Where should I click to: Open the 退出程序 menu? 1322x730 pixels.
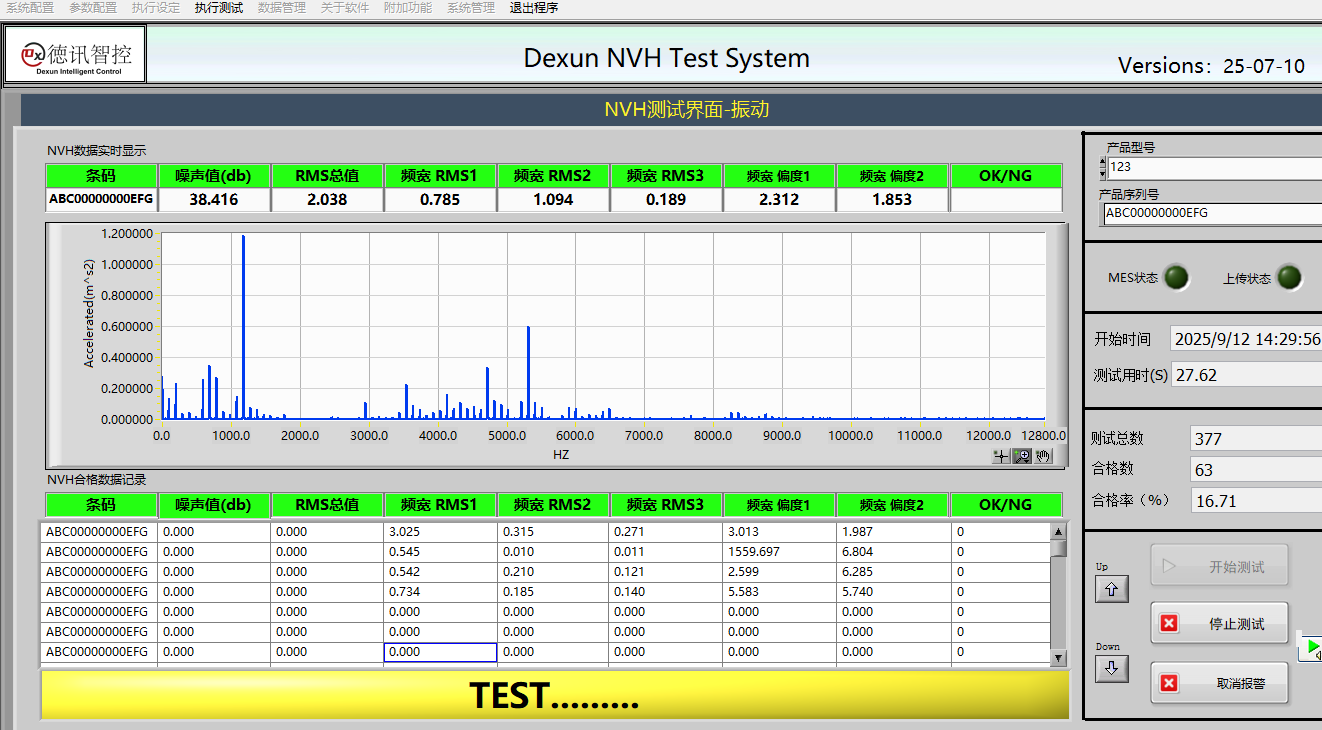(534, 8)
